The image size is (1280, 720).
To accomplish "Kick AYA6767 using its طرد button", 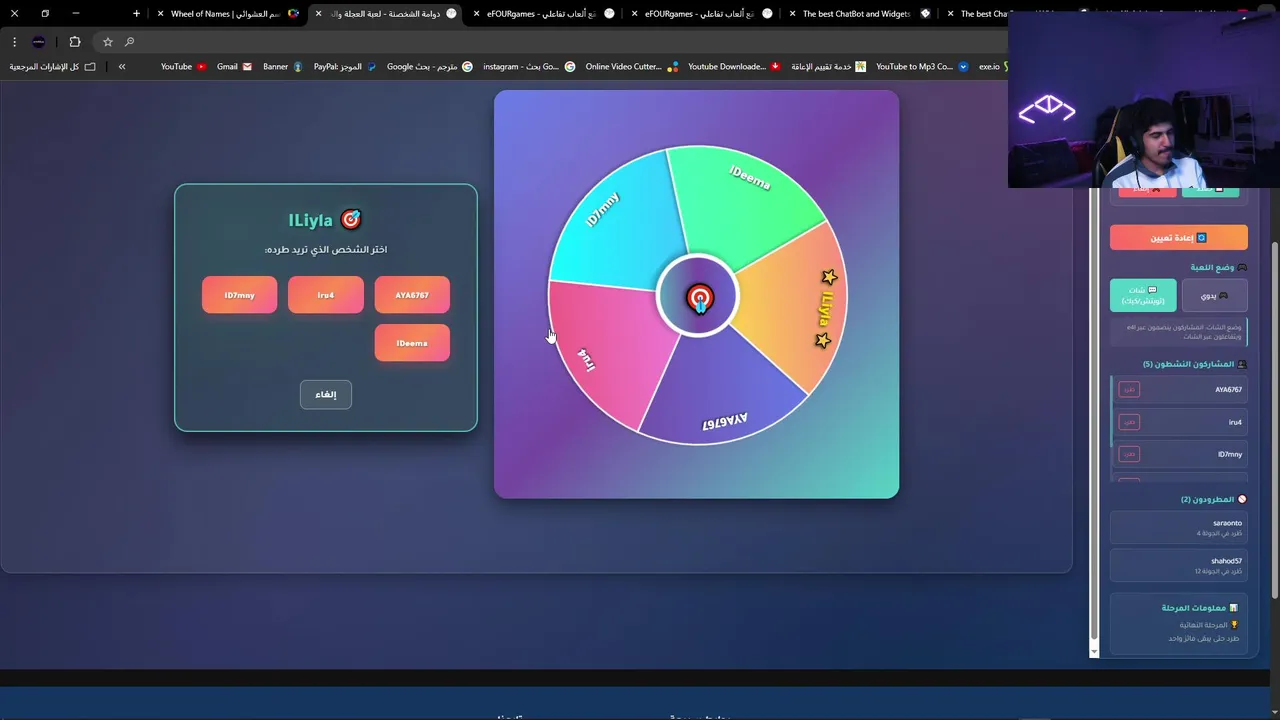I will [x=1129, y=389].
